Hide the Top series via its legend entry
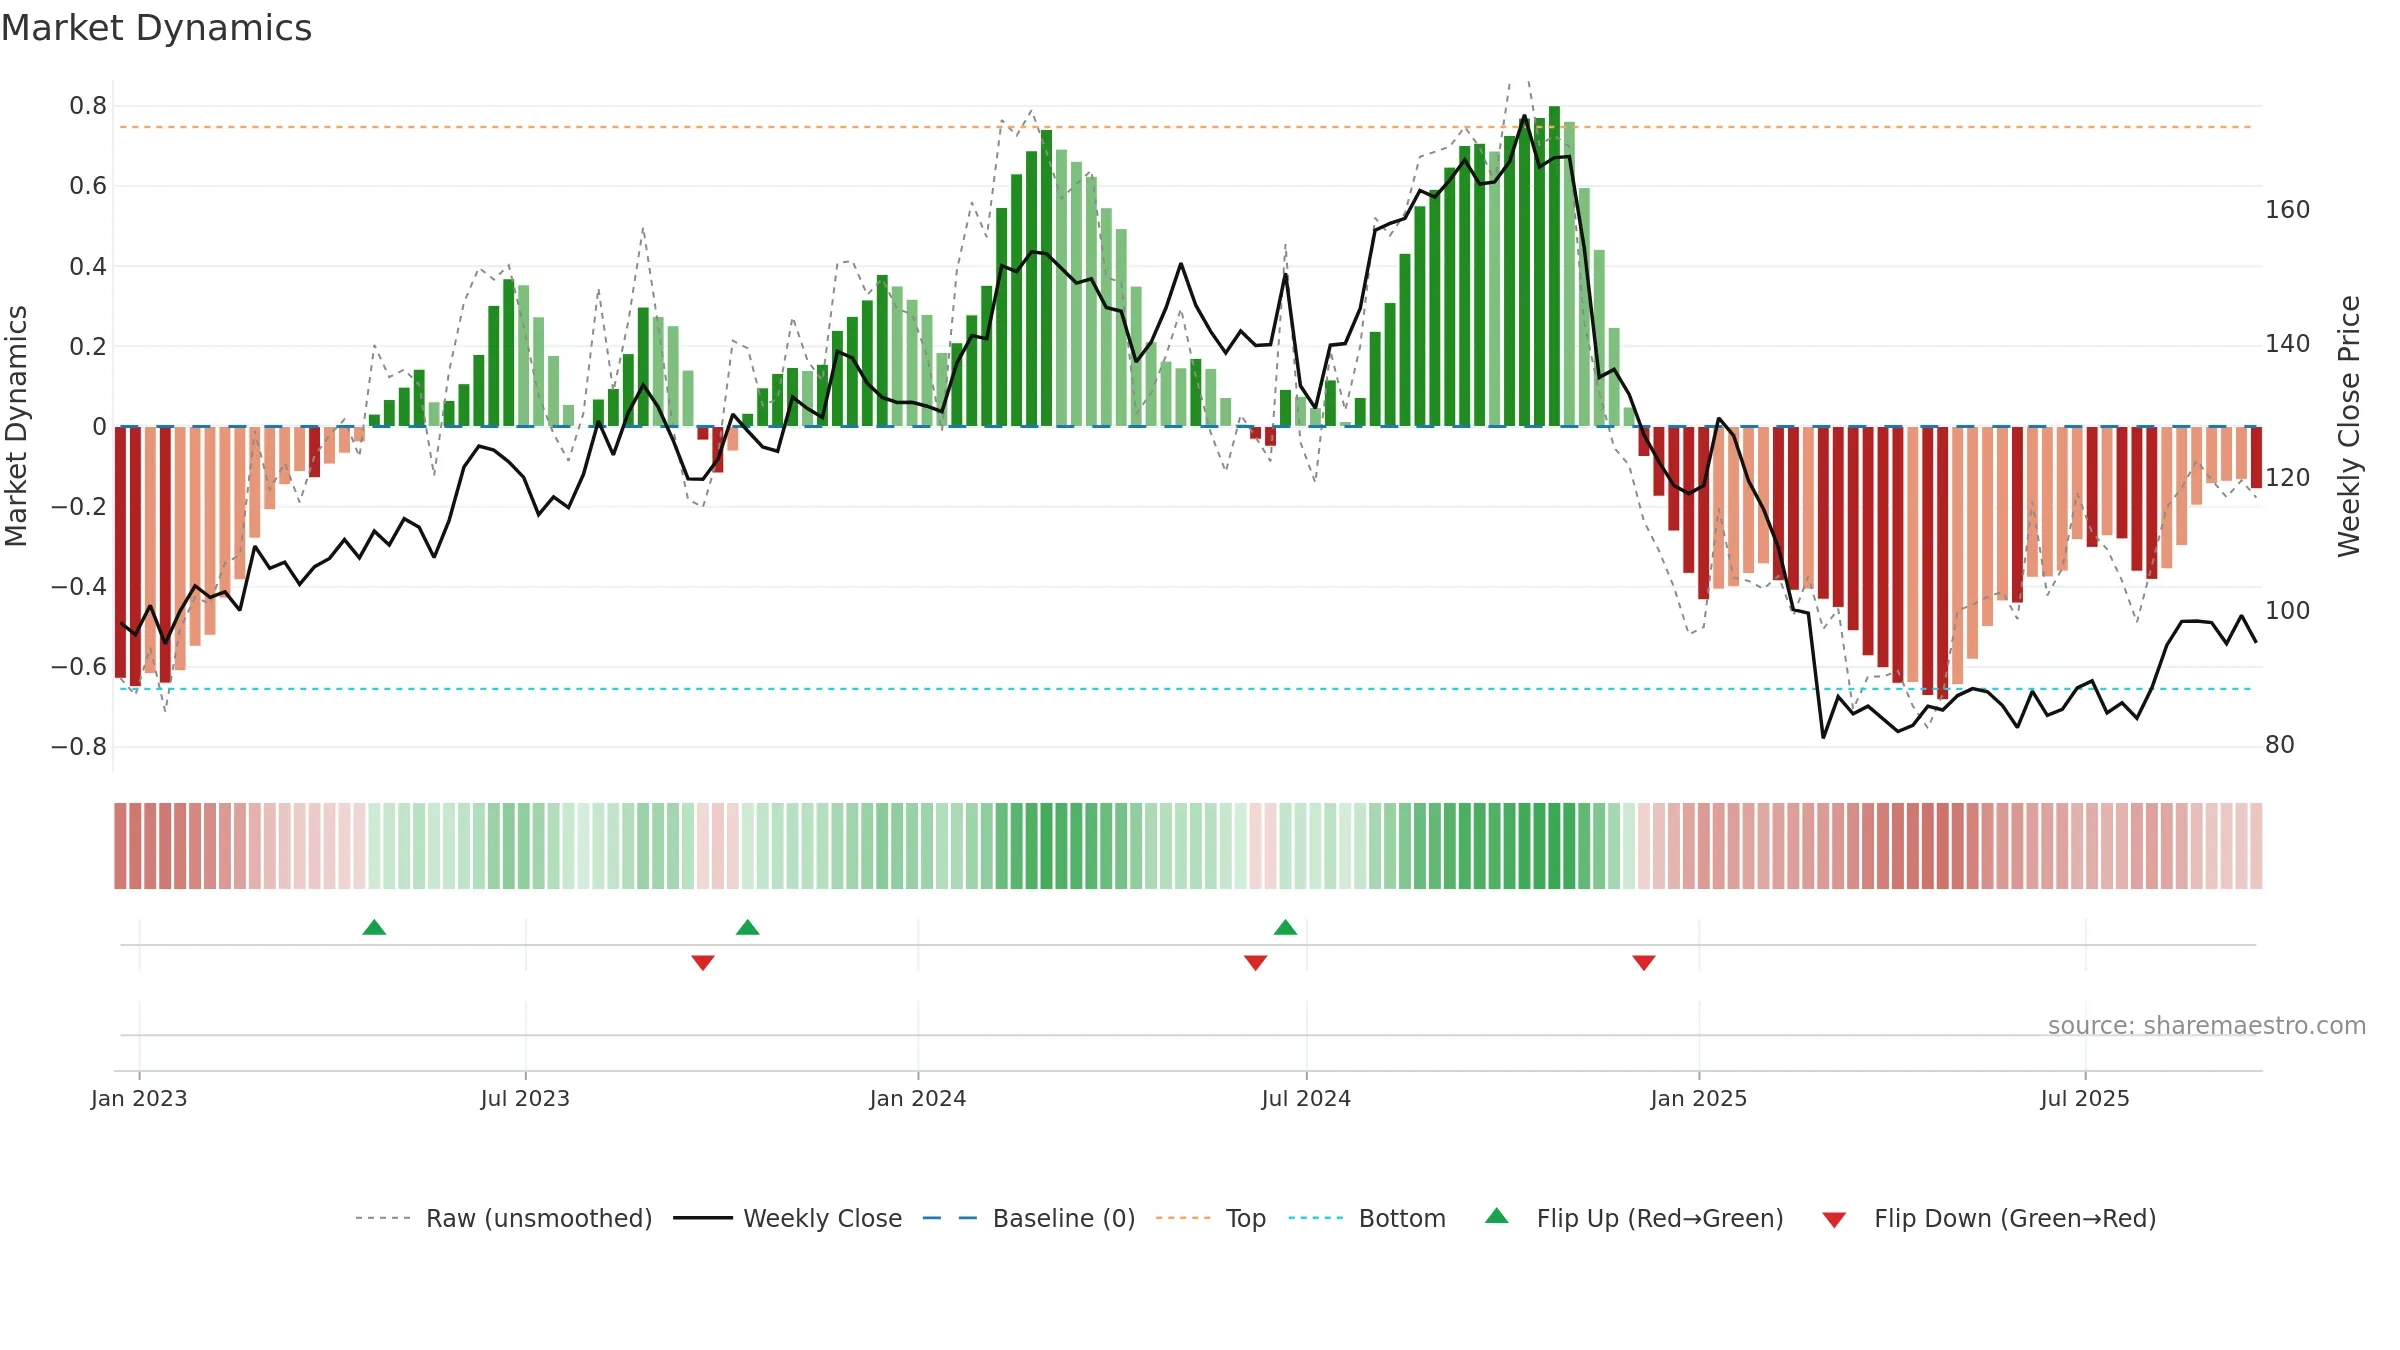 tap(1211, 1218)
